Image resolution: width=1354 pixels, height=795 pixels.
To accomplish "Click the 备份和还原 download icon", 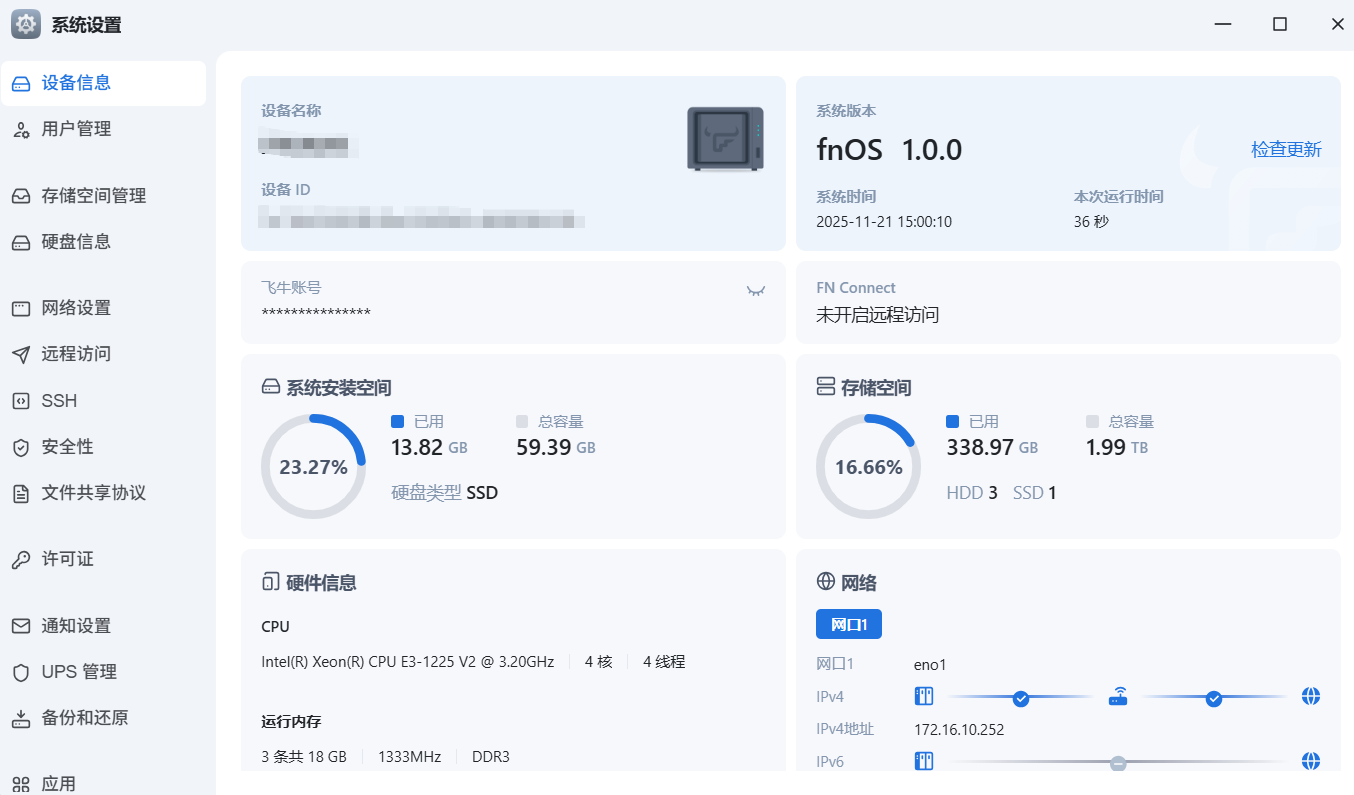I will (x=21, y=718).
